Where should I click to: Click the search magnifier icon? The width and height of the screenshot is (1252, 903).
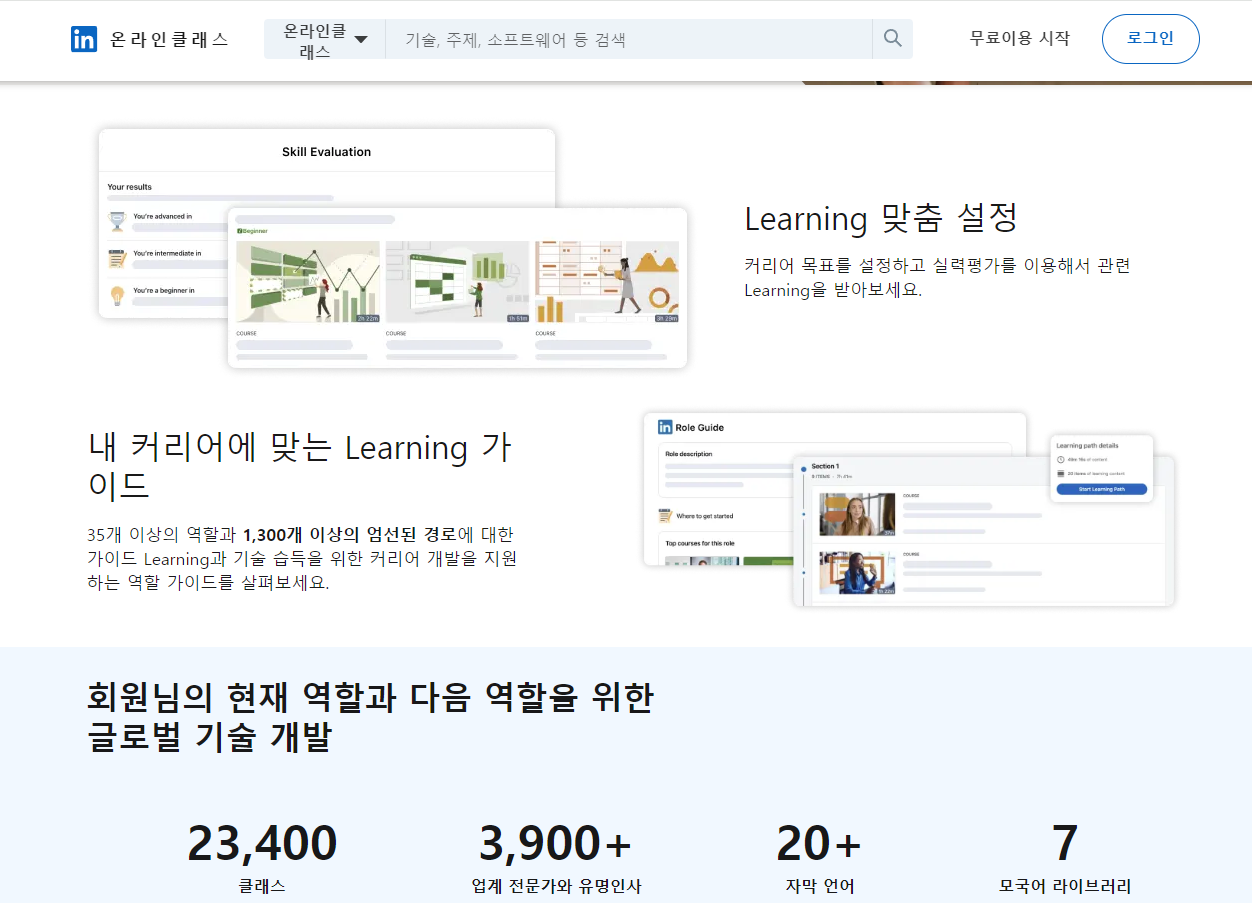[893, 39]
